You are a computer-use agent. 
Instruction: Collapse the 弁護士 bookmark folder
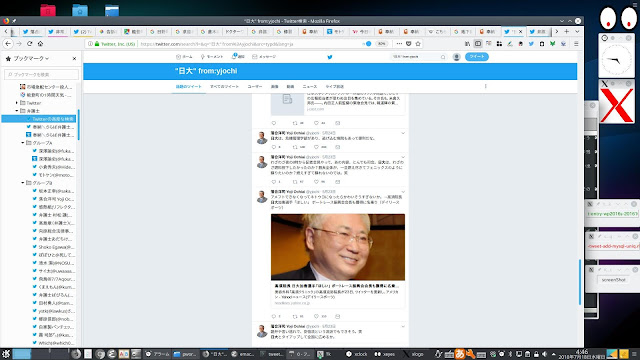[17, 111]
